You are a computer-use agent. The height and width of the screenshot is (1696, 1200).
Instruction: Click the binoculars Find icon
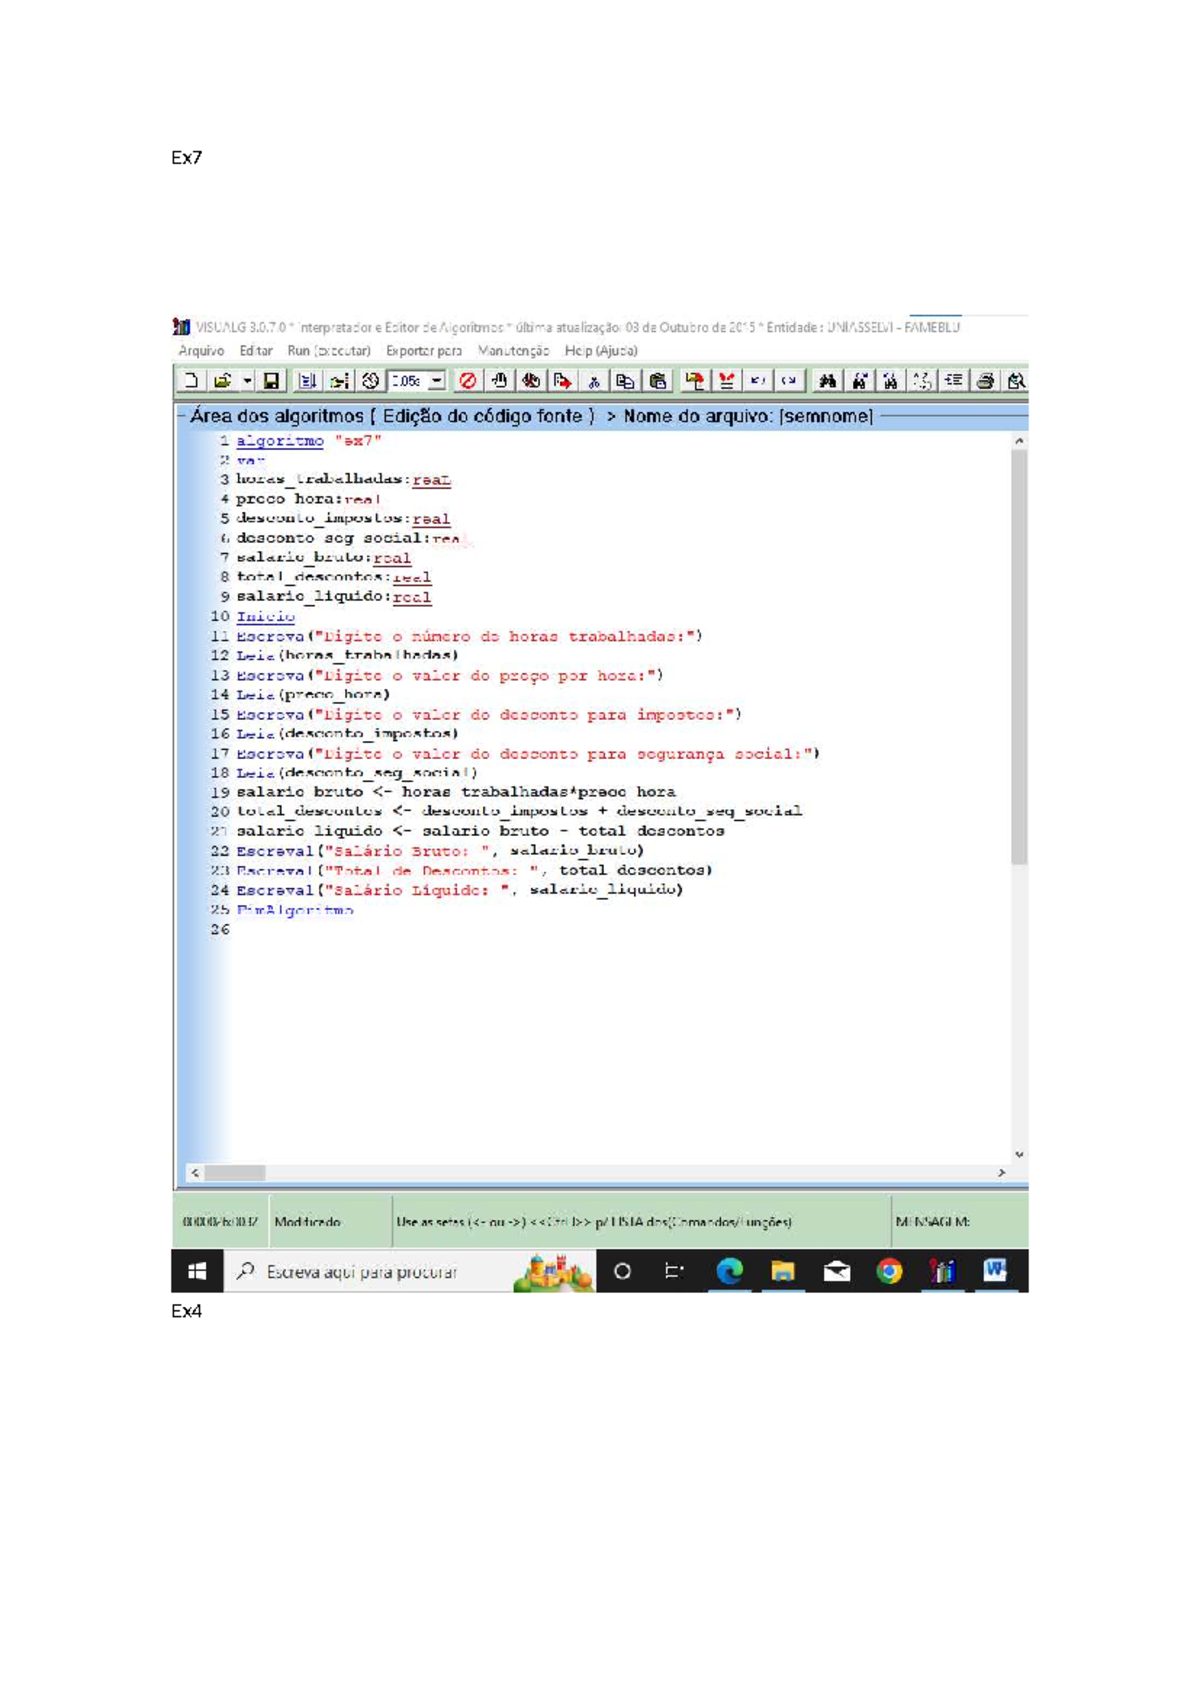[x=827, y=381]
